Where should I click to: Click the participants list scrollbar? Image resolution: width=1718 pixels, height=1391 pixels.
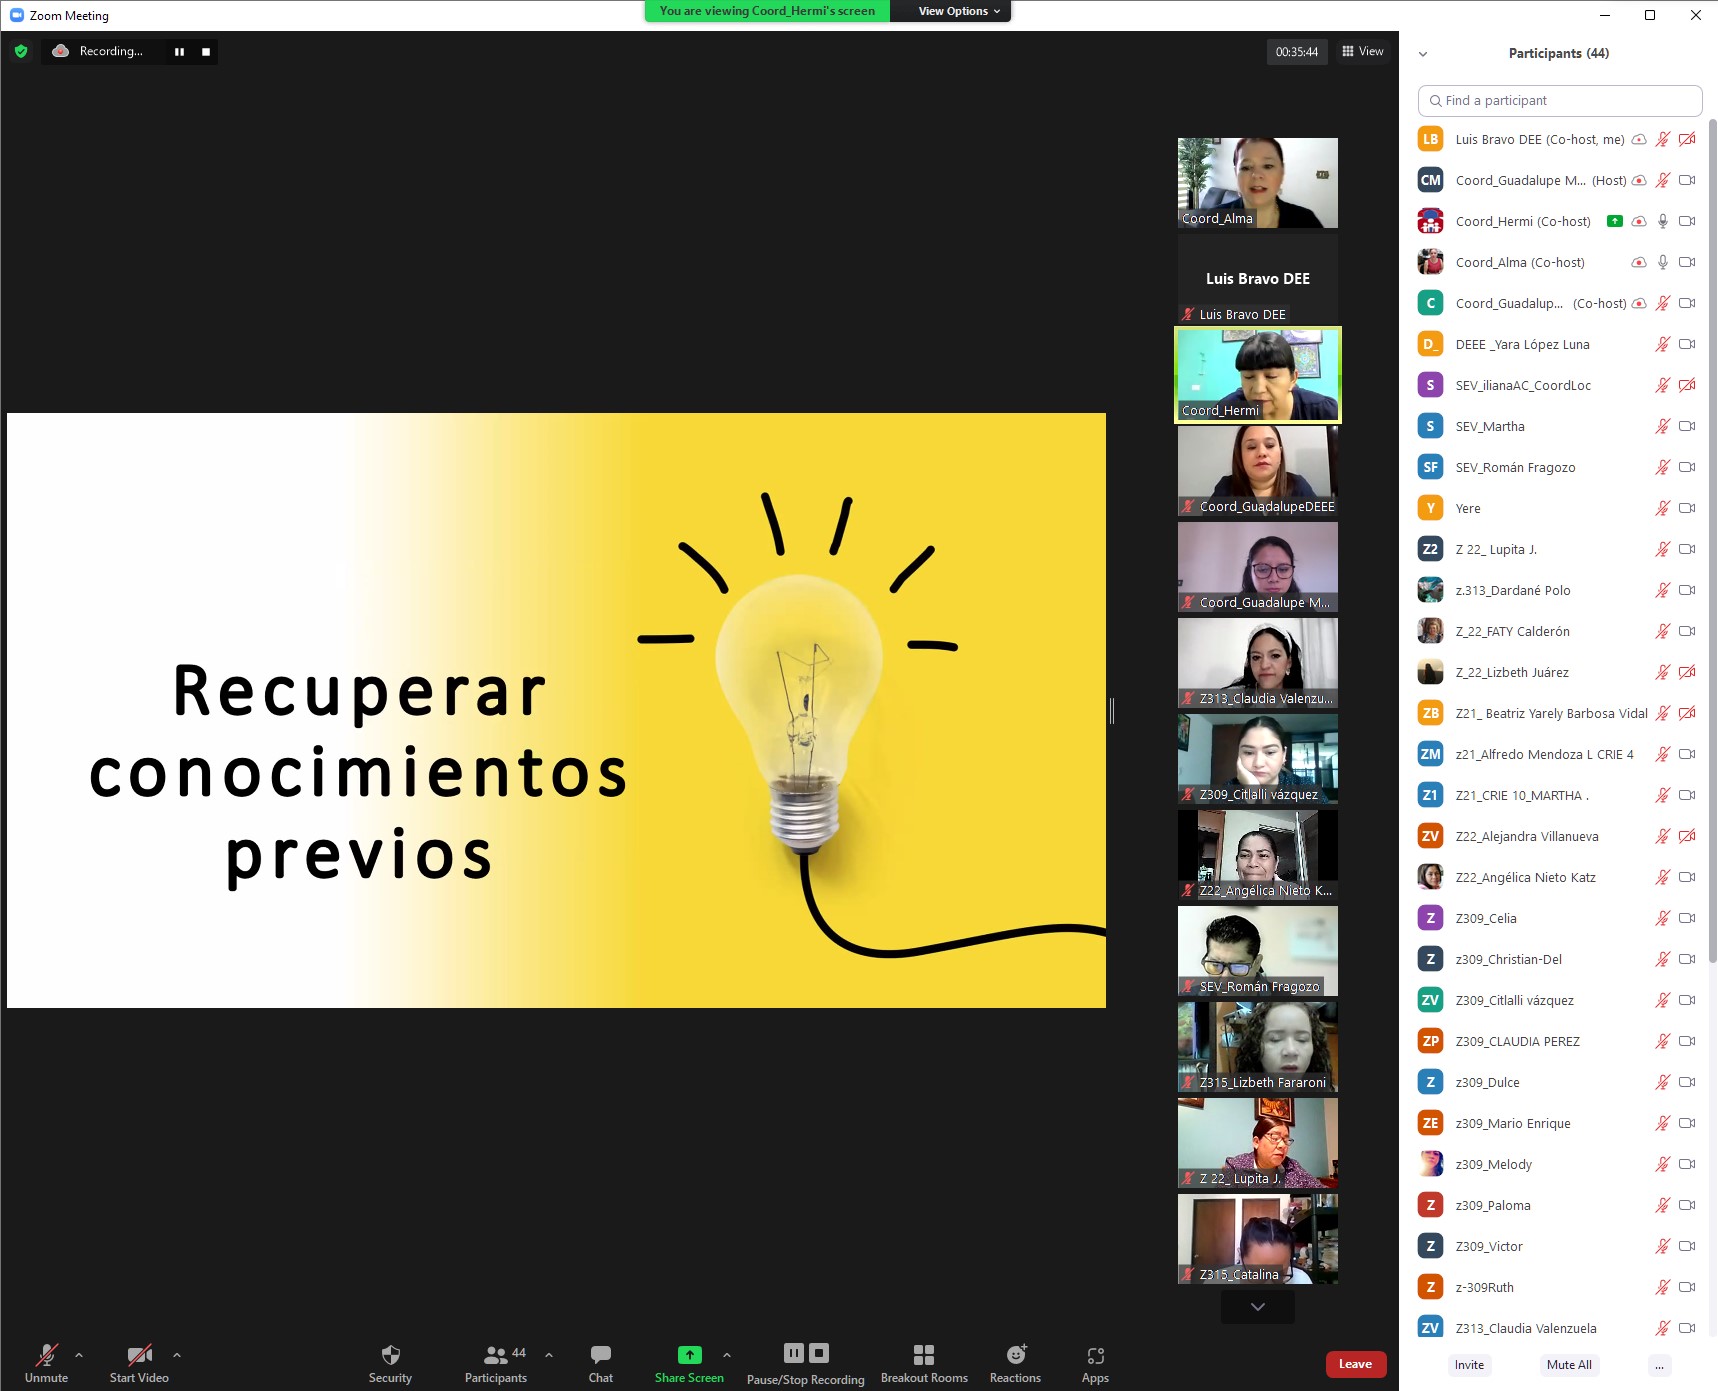(x=1712, y=540)
